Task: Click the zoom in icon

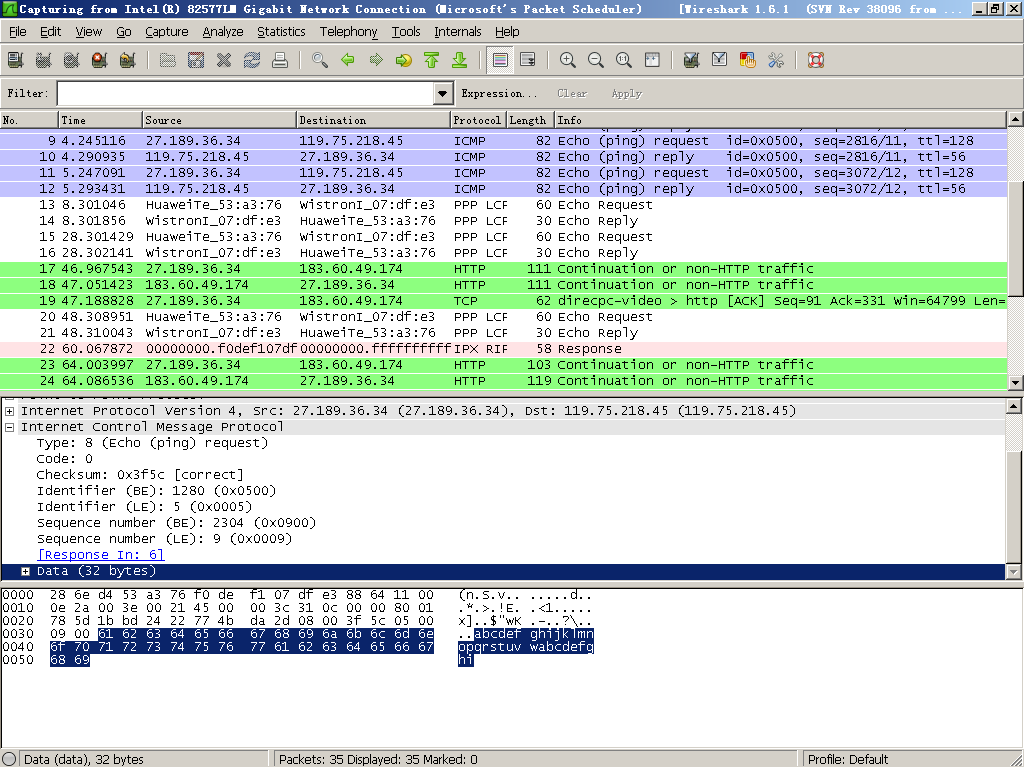Action: coord(568,60)
